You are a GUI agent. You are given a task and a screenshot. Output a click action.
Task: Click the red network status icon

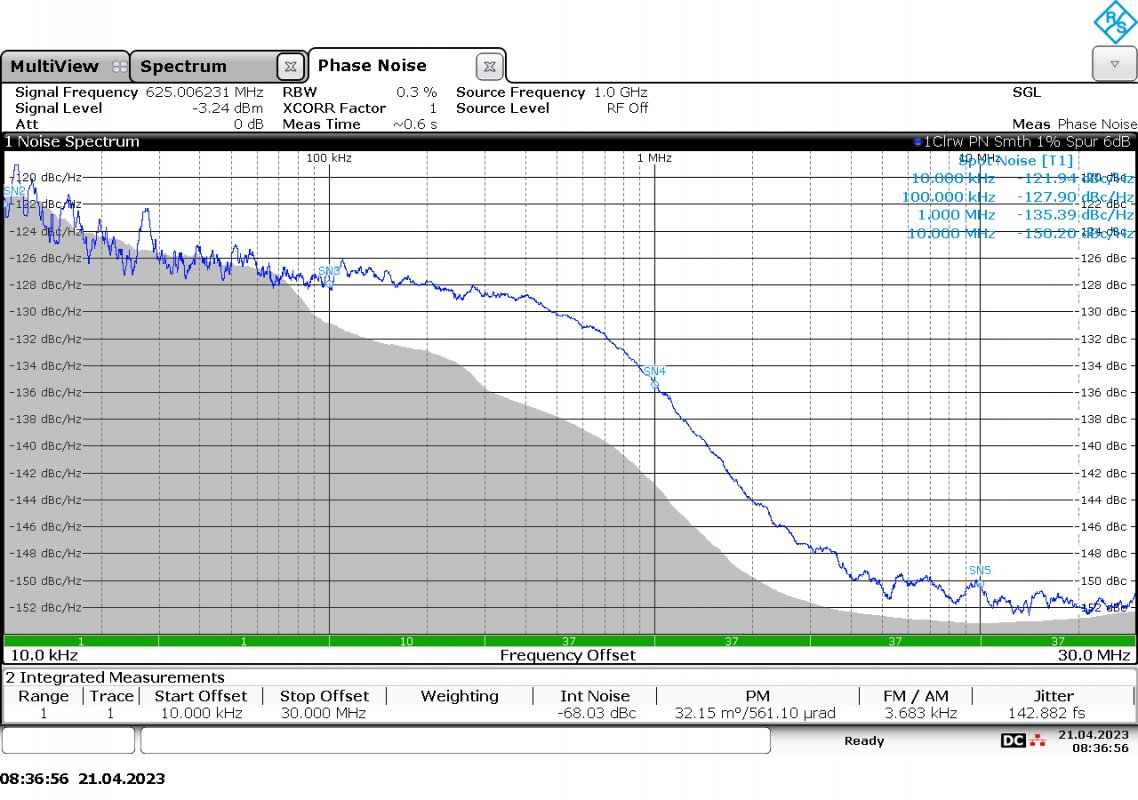[1038, 740]
